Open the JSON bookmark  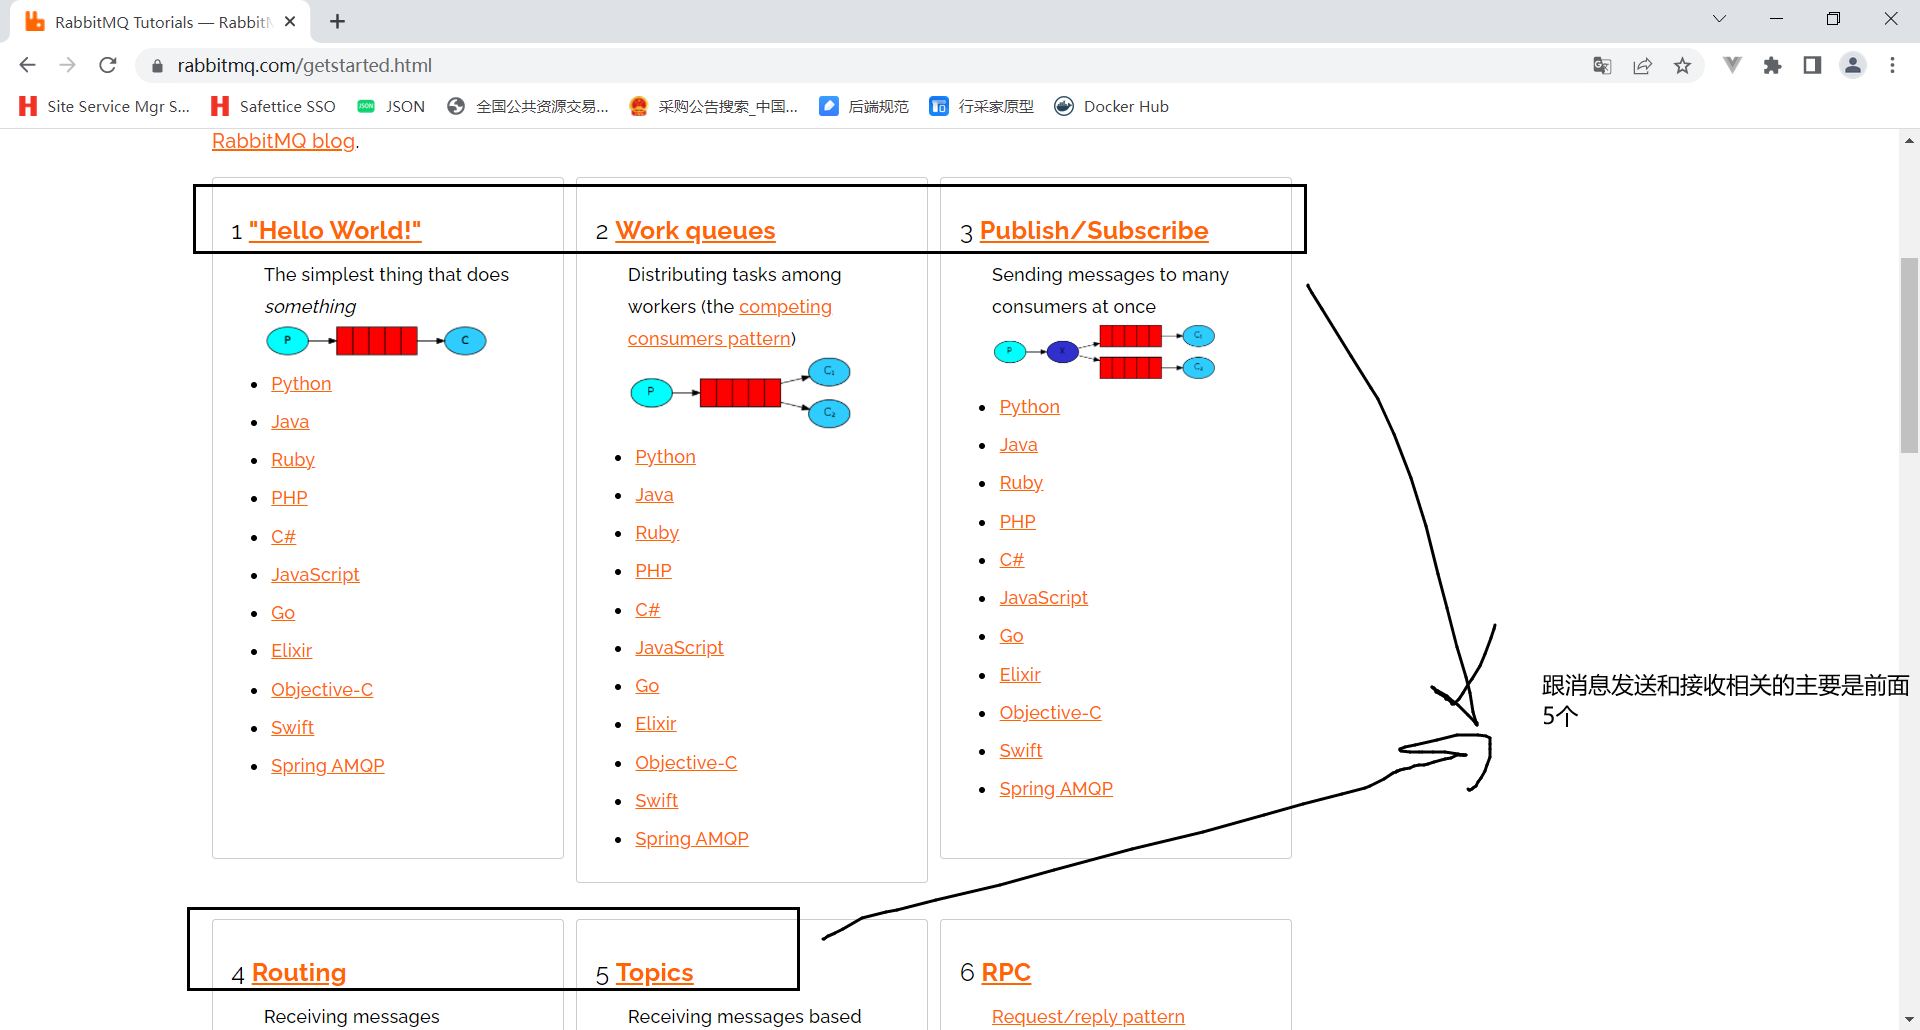pyautogui.click(x=391, y=106)
